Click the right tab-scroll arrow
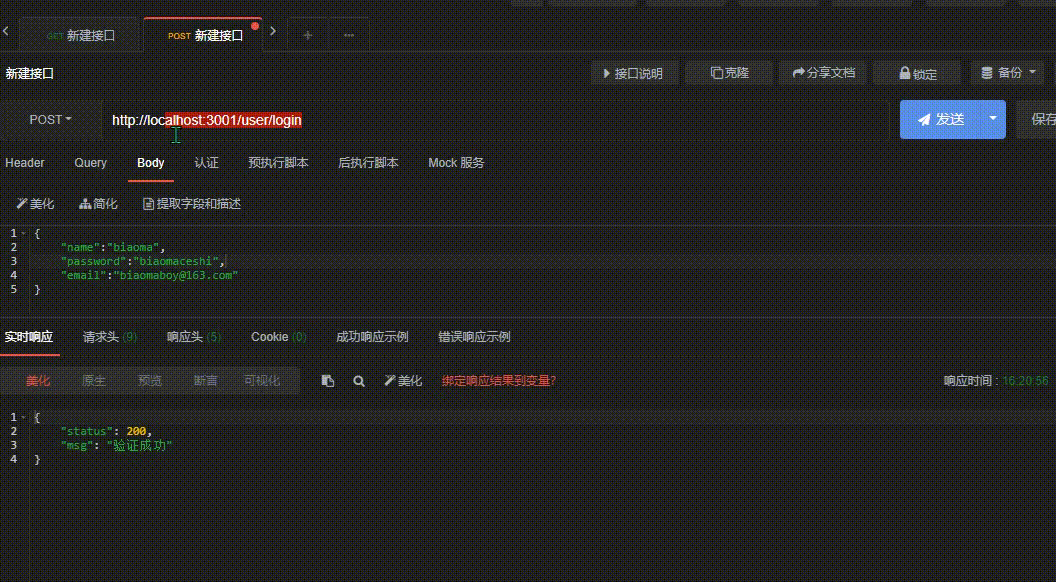 point(273,30)
